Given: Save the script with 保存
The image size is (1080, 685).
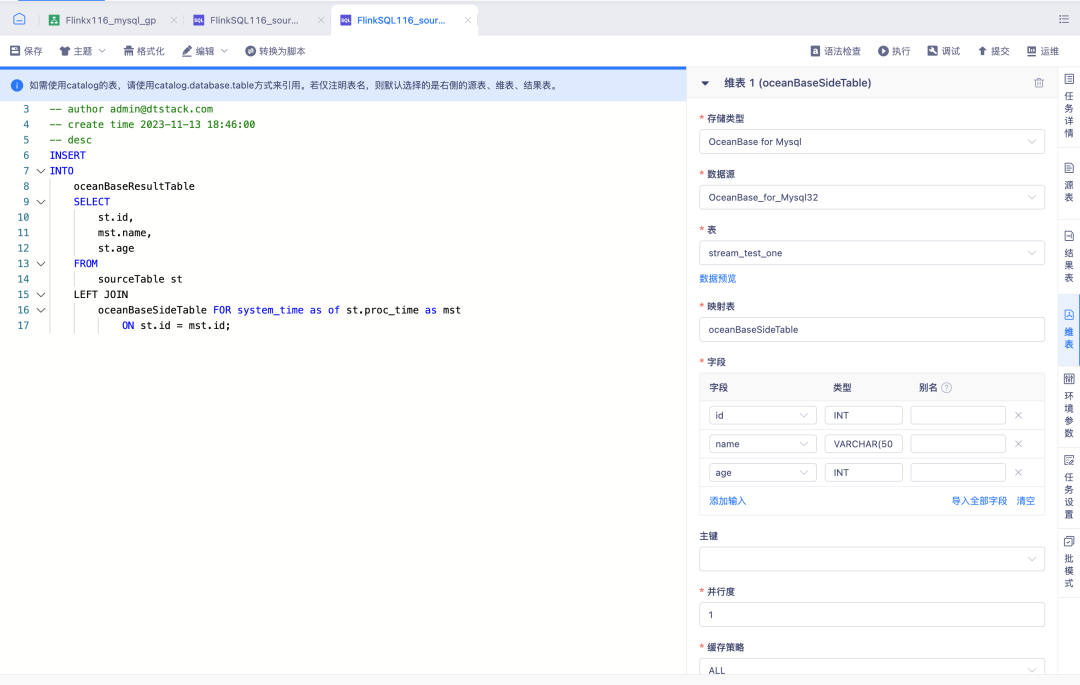Looking at the screenshot, I should (26, 51).
